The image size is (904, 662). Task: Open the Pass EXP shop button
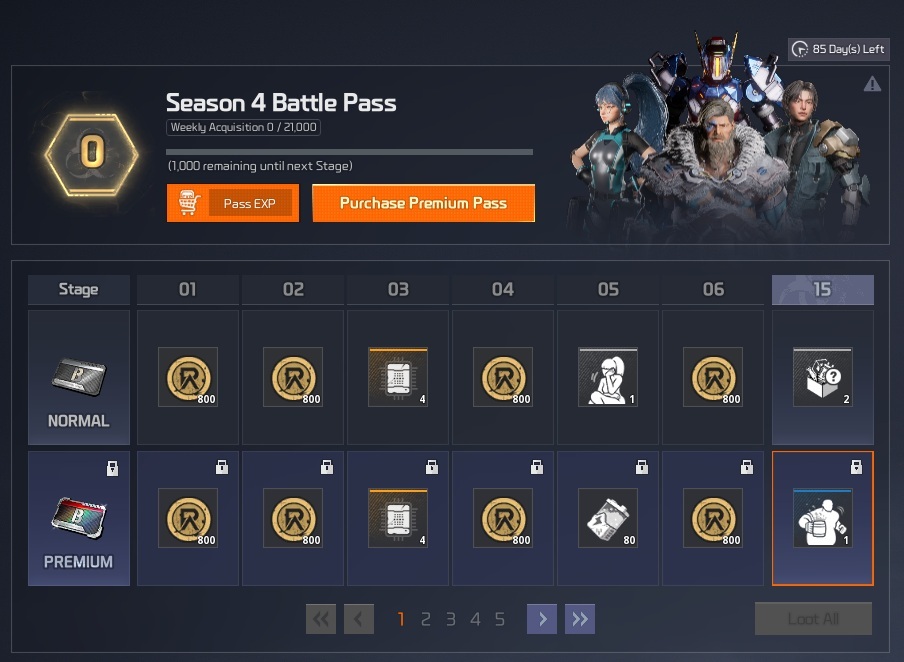pyautogui.click(x=233, y=203)
